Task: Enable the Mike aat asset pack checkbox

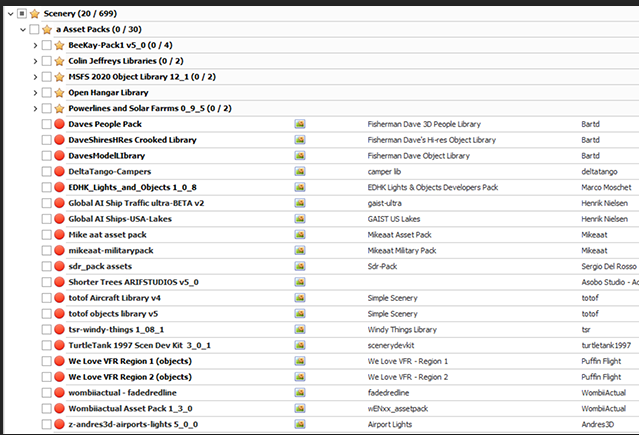Action: tap(47, 235)
